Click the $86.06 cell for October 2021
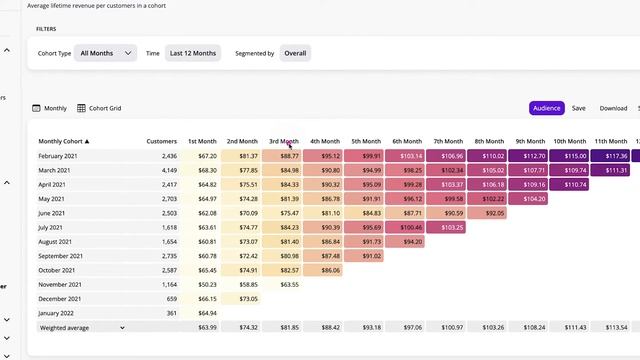640x360 pixels. click(x=322, y=270)
